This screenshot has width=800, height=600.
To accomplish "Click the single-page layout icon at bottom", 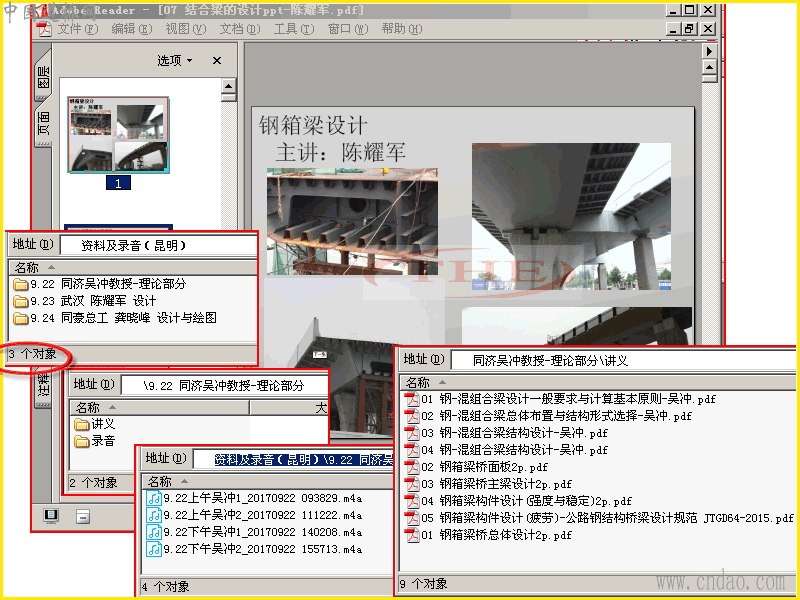I will 83,516.
